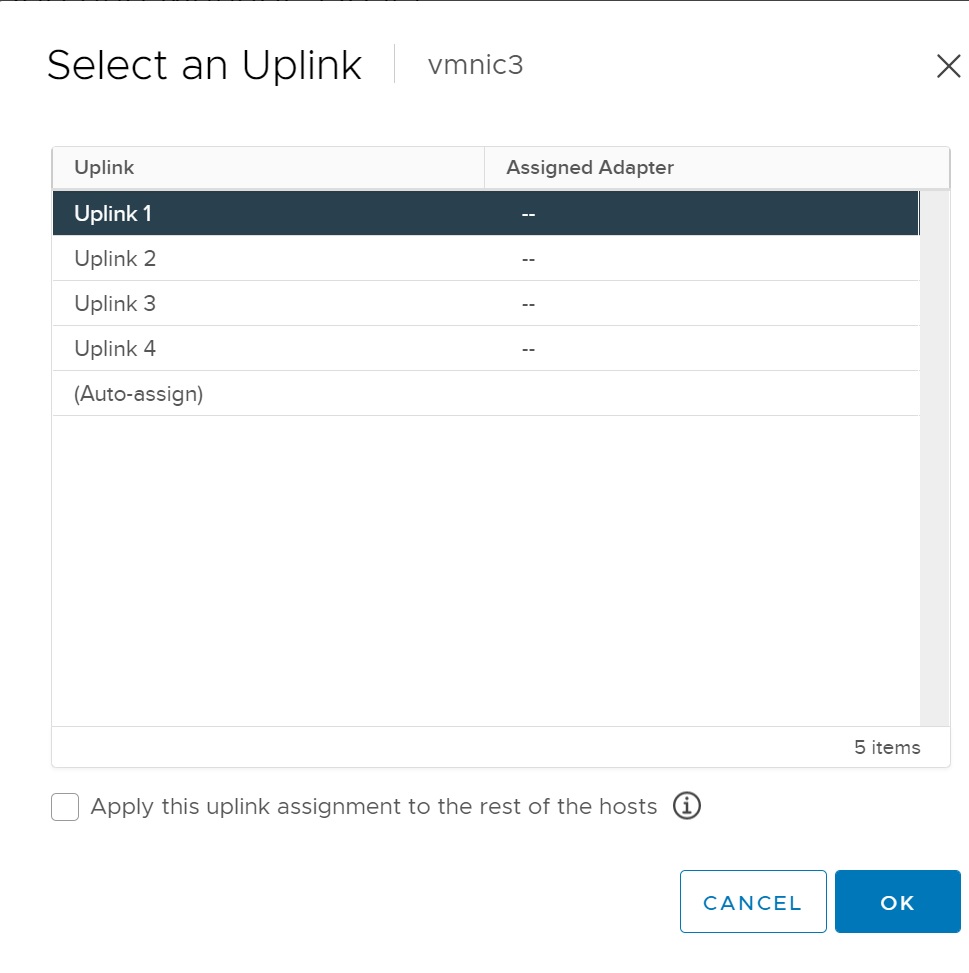969x973 pixels.
Task: Click the Assigned Adapter column header
Action: click(x=590, y=168)
